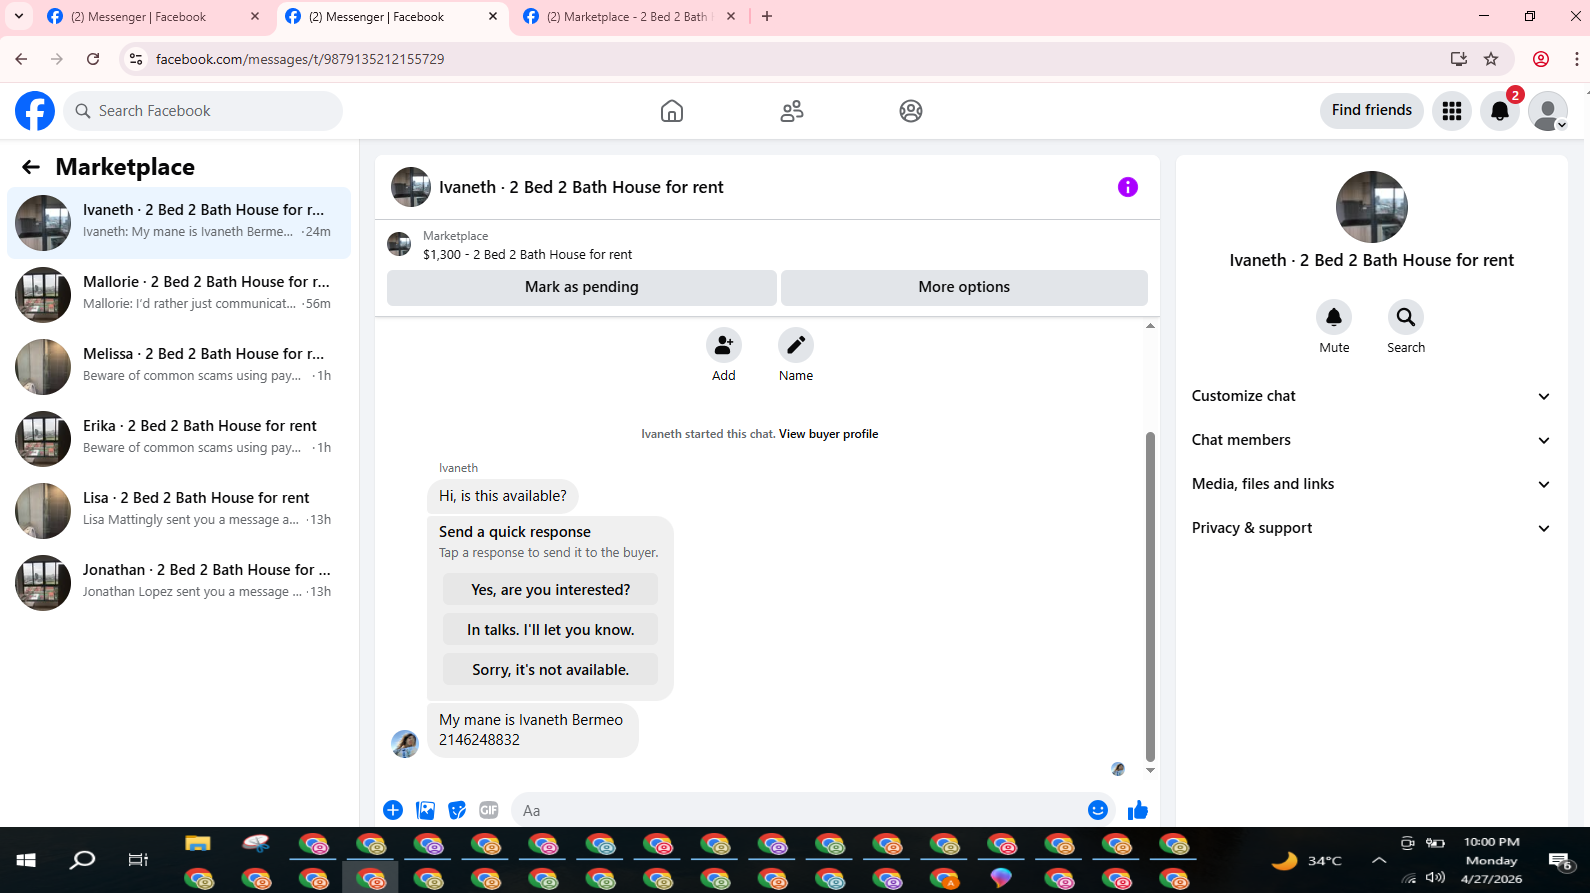The width and height of the screenshot is (1590, 893).
Task: Open the Friends icon in top navigation
Action: (792, 111)
